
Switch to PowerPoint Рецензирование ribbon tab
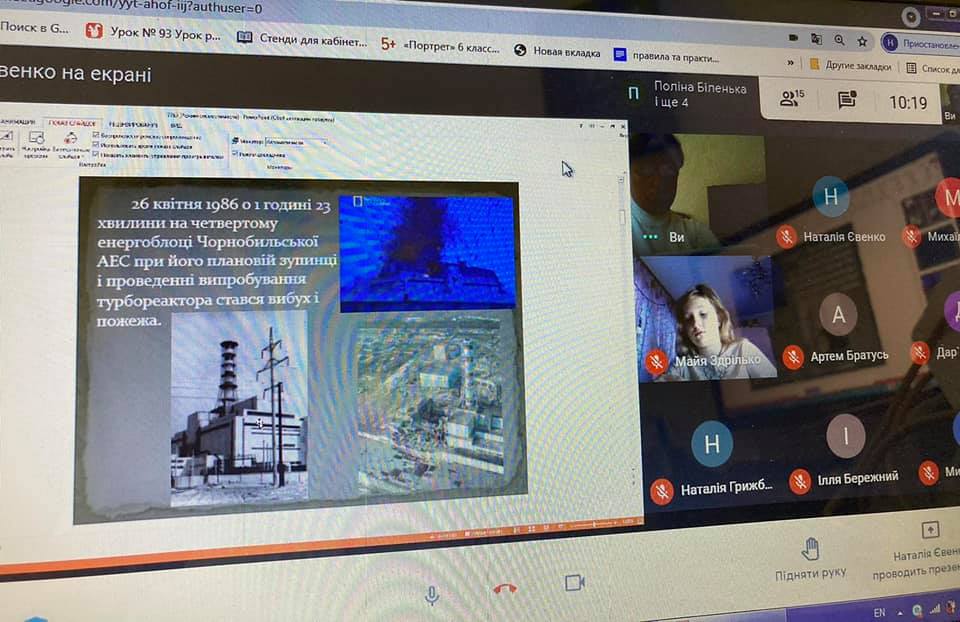tap(133, 124)
